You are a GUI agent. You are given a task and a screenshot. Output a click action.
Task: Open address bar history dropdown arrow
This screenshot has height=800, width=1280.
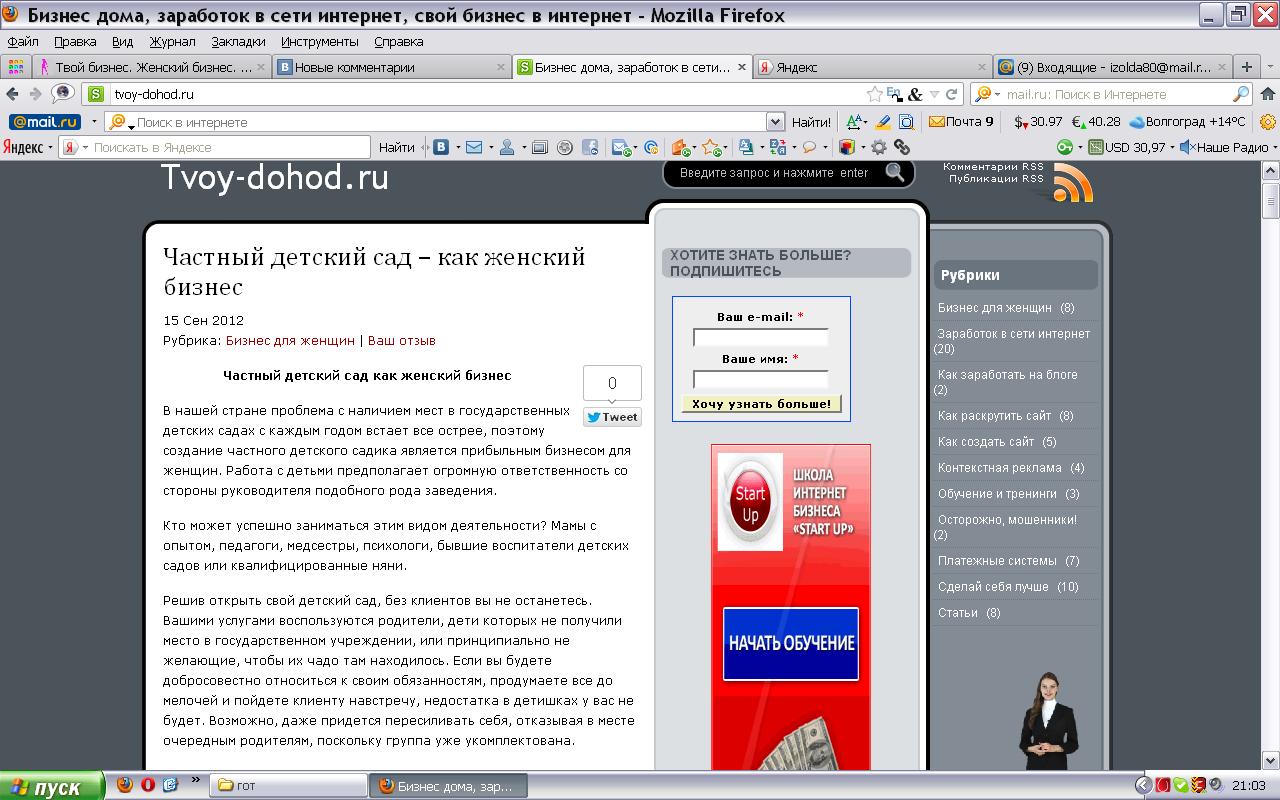click(x=935, y=94)
